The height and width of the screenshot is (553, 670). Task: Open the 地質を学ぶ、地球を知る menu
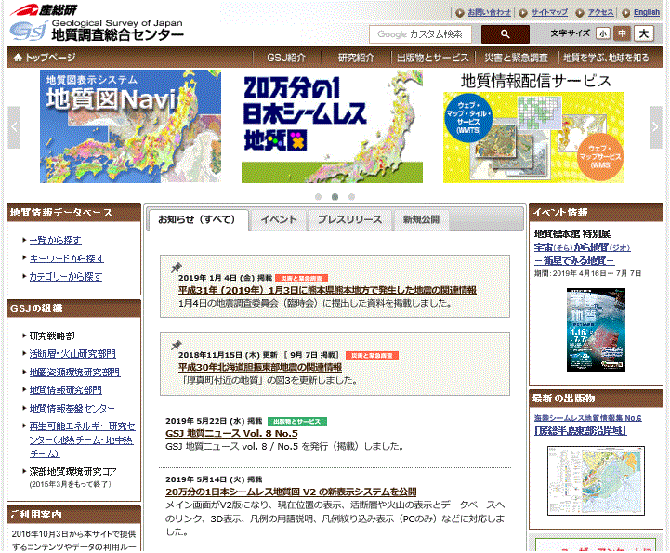click(x=606, y=57)
